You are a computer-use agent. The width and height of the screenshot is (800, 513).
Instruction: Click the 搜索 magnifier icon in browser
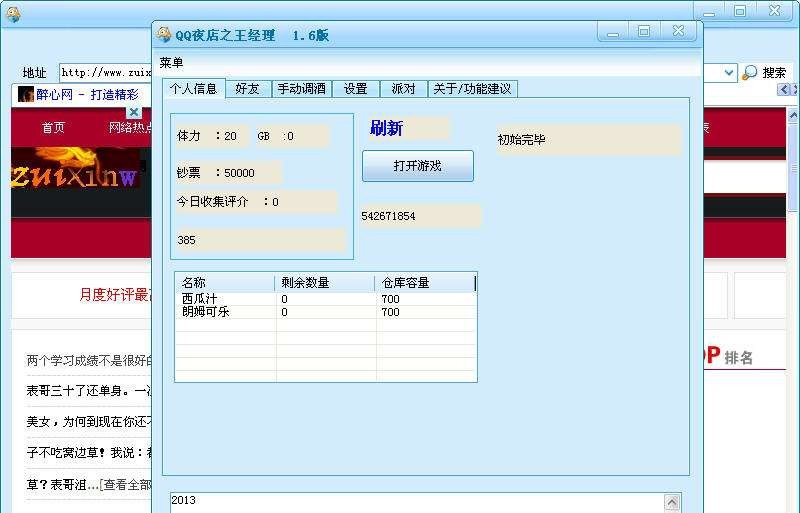click(749, 72)
